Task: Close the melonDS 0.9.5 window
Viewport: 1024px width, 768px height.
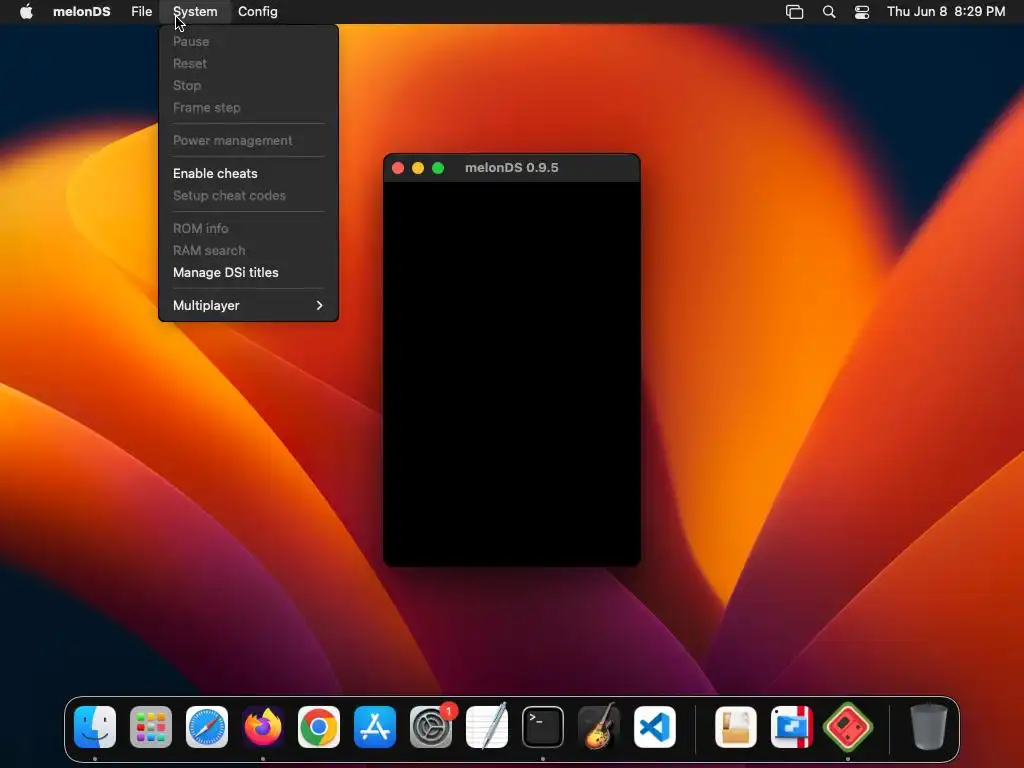Action: pos(398,168)
